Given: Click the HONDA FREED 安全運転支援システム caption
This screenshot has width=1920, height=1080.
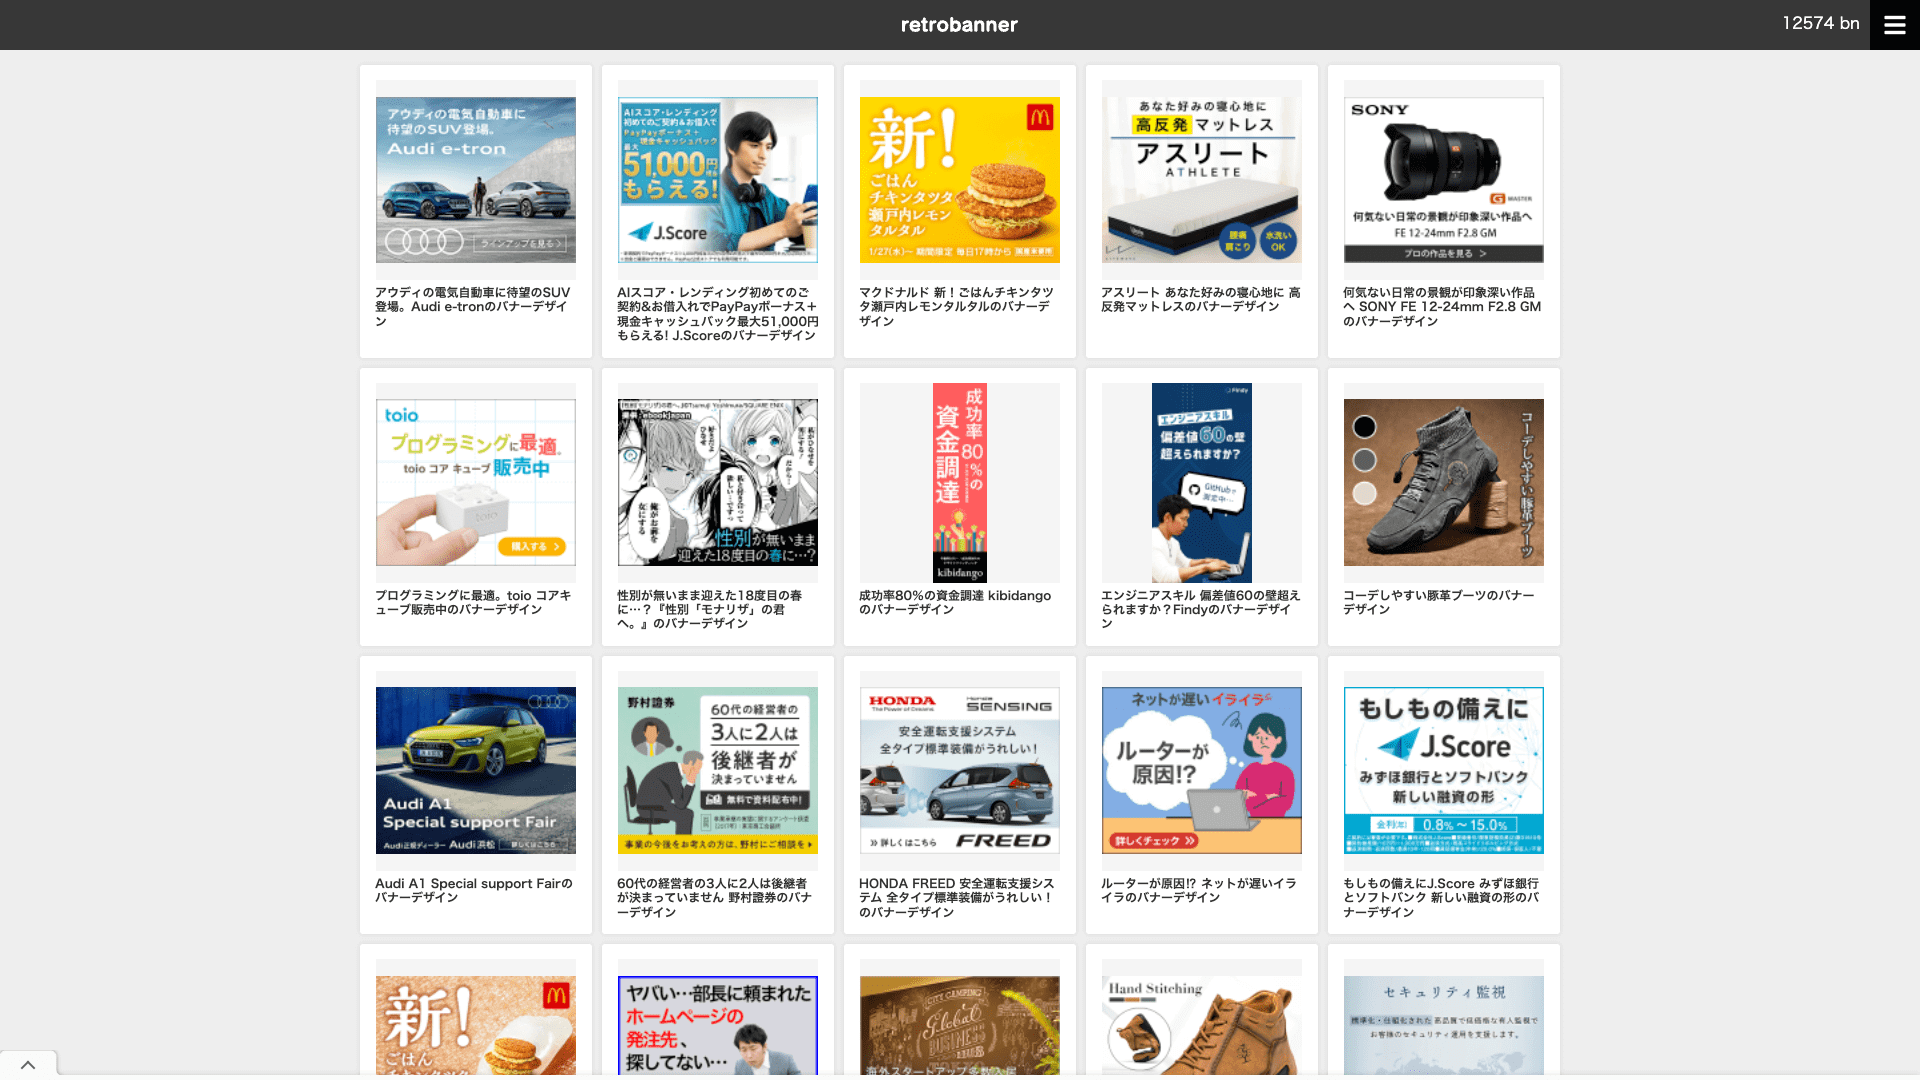Looking at the screenshot, I should click(957, 898).
